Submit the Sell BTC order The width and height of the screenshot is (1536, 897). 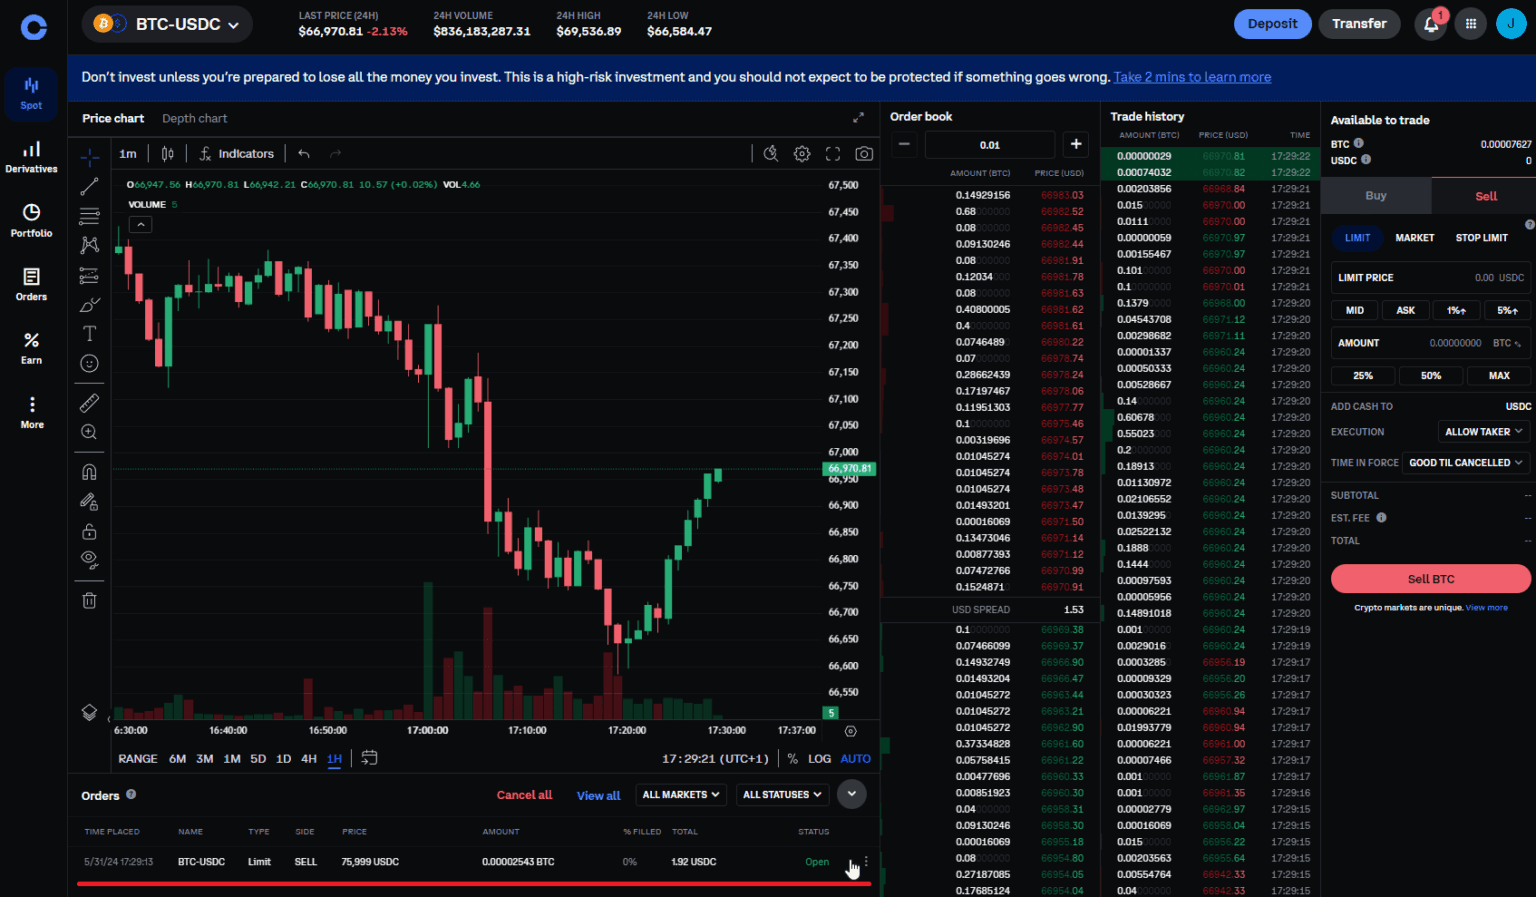click(1431, 579)
